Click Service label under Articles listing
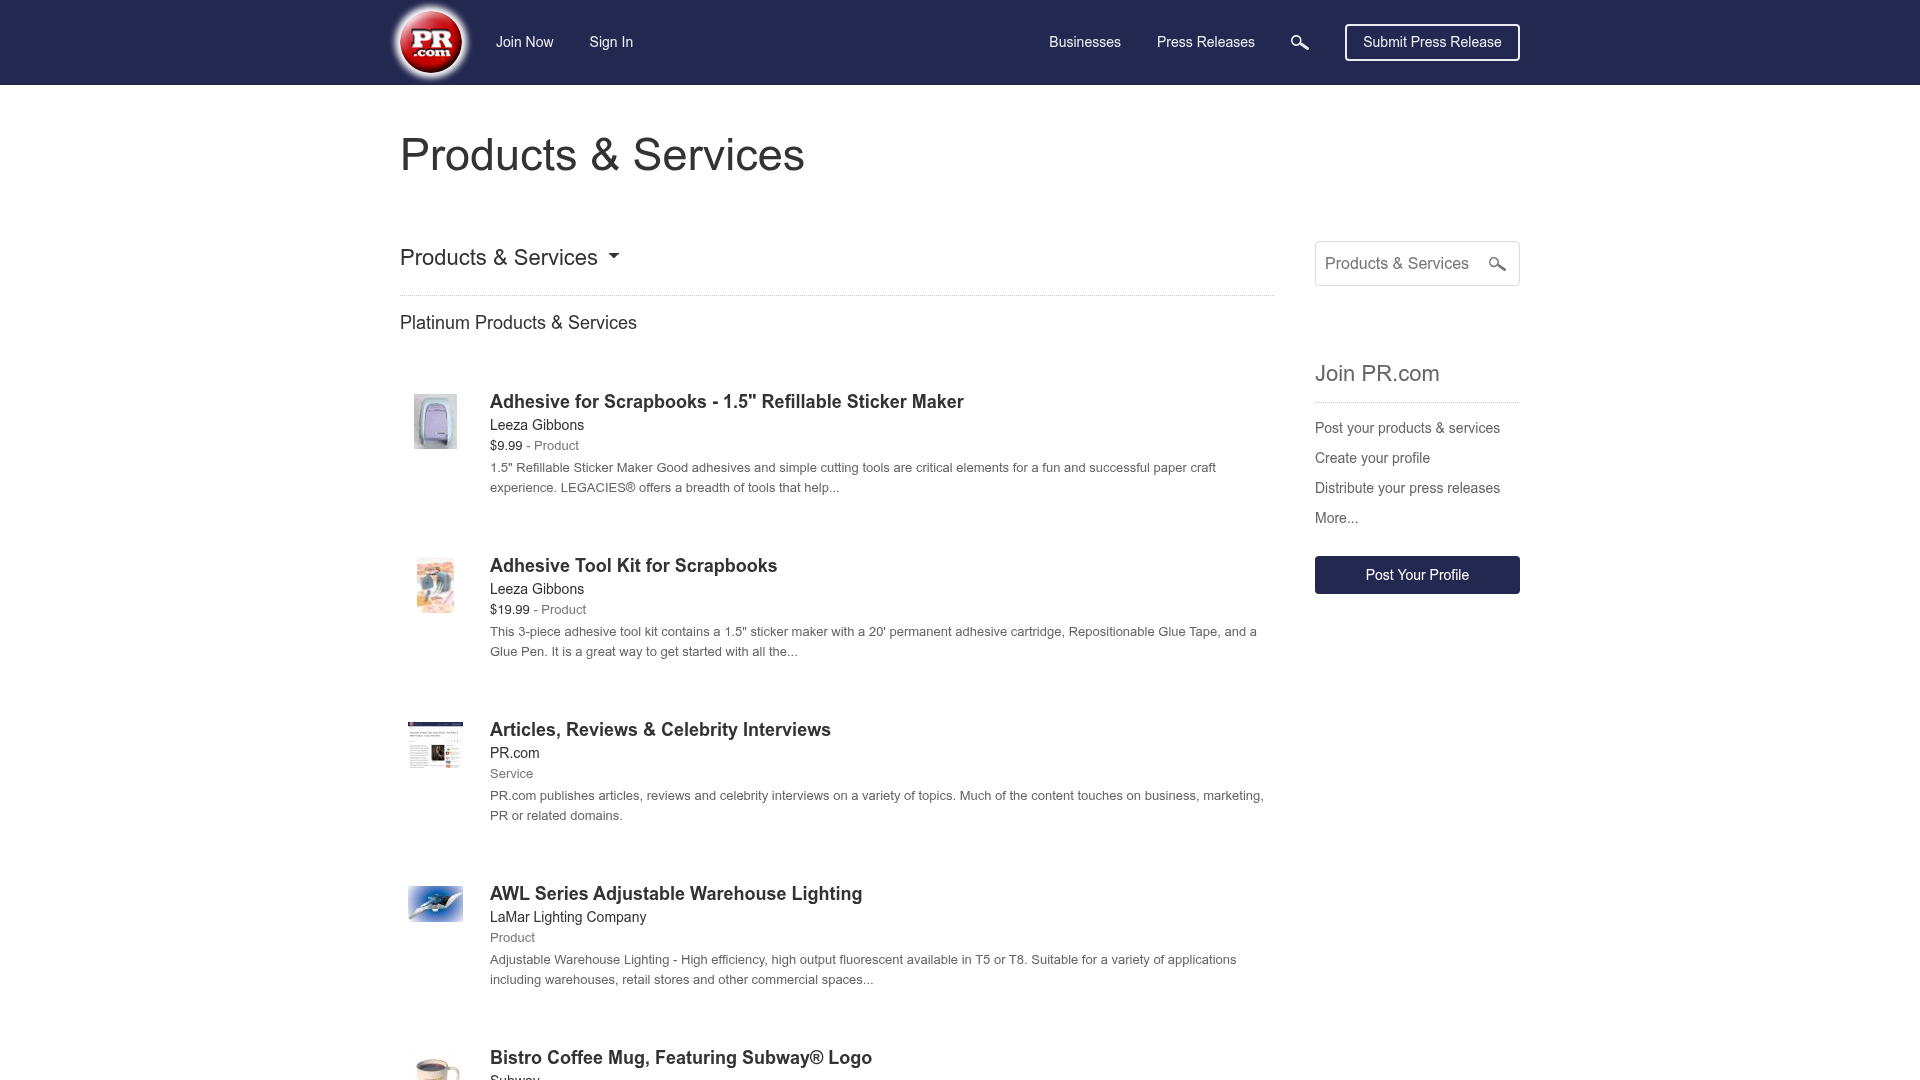 [x=511, y=774]
